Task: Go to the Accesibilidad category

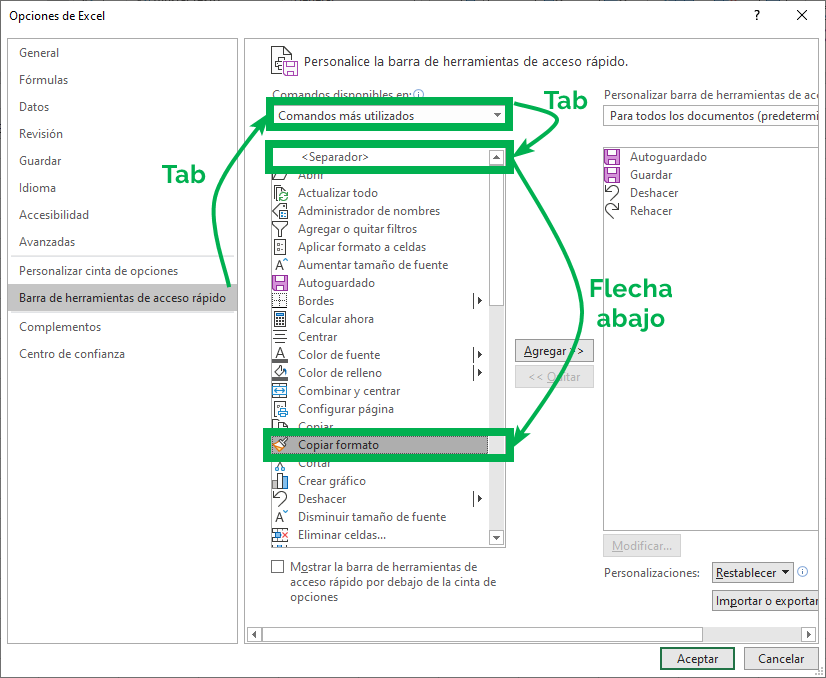Action: coord(122,214)
